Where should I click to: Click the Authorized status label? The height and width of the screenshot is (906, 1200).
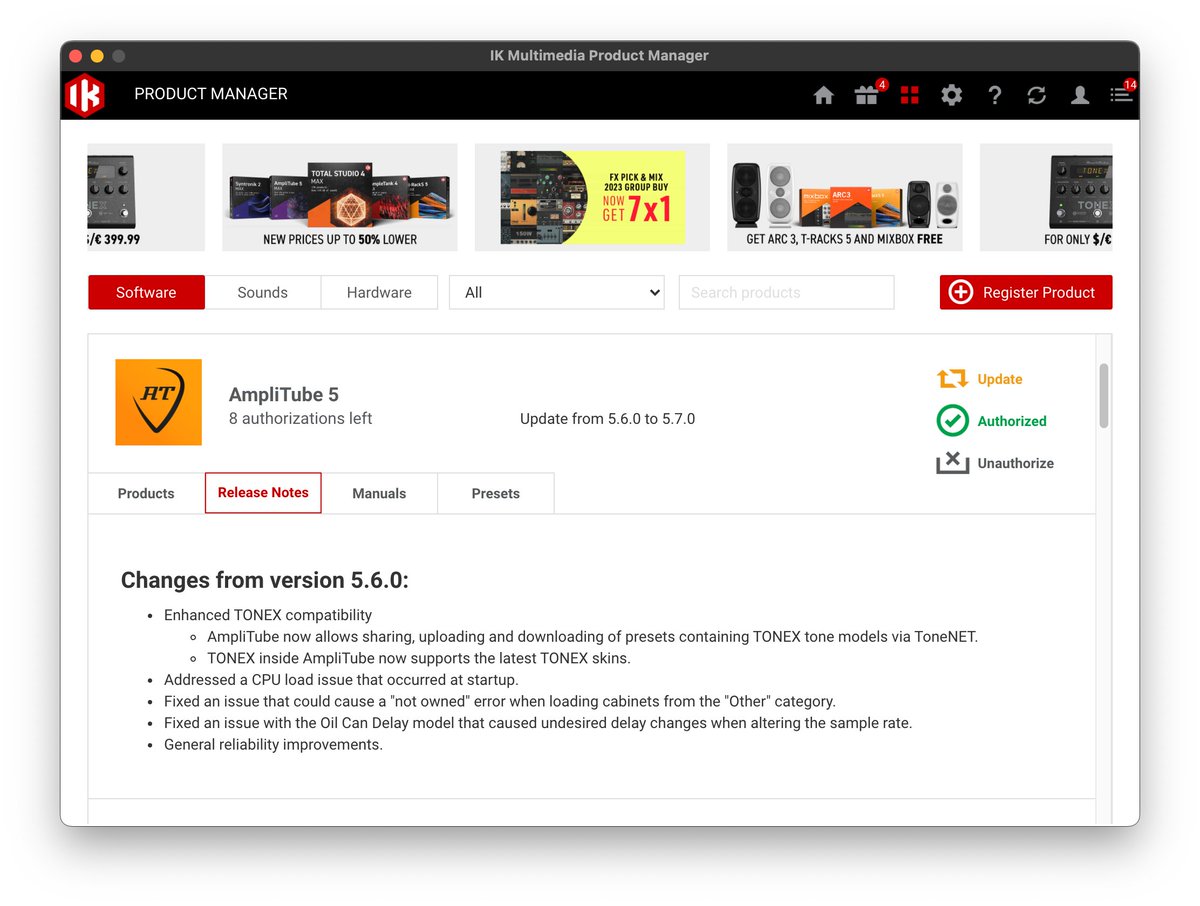pos(1012,421)
